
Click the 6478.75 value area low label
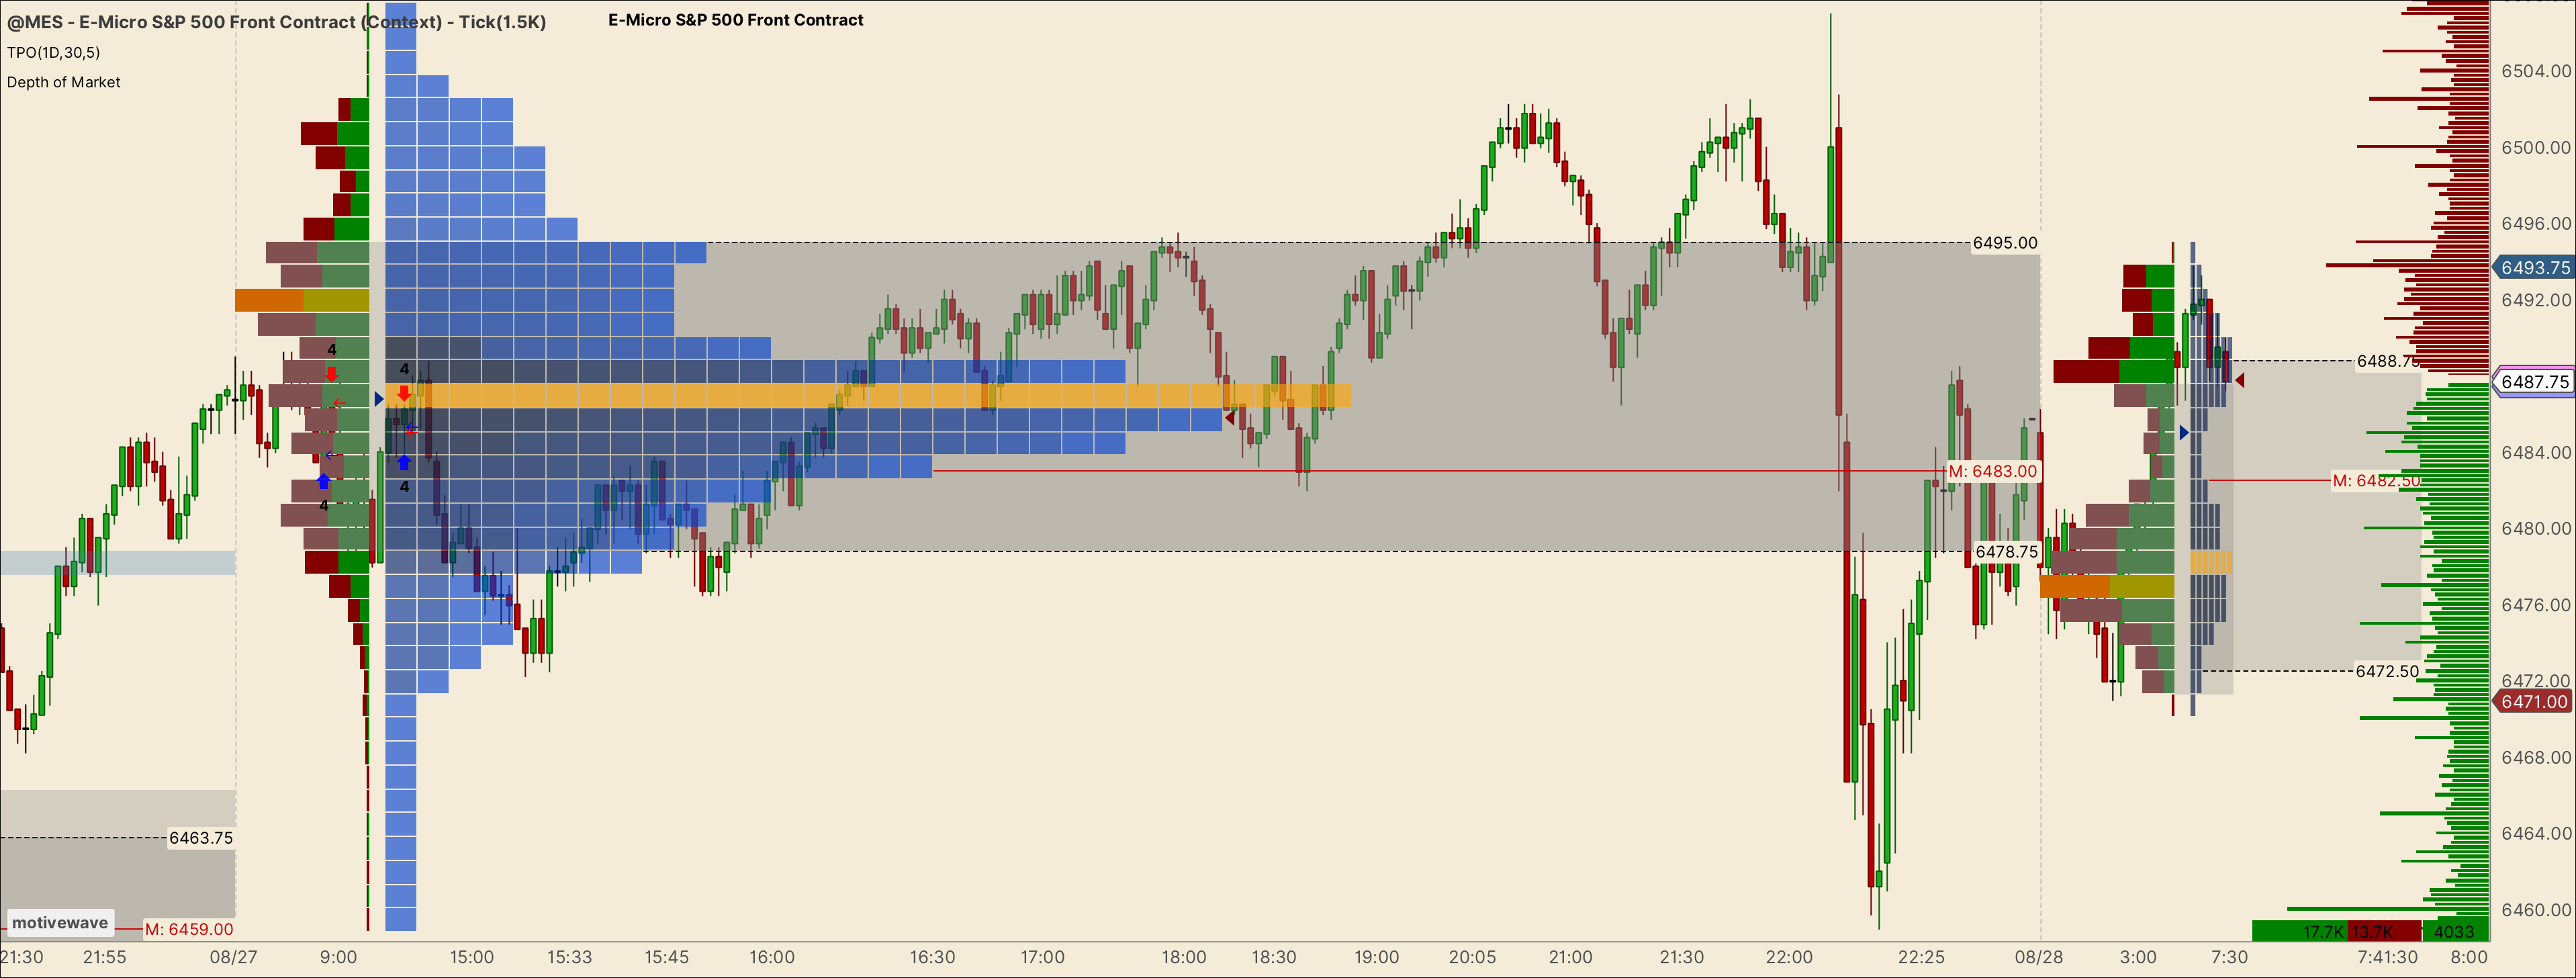2006,552
